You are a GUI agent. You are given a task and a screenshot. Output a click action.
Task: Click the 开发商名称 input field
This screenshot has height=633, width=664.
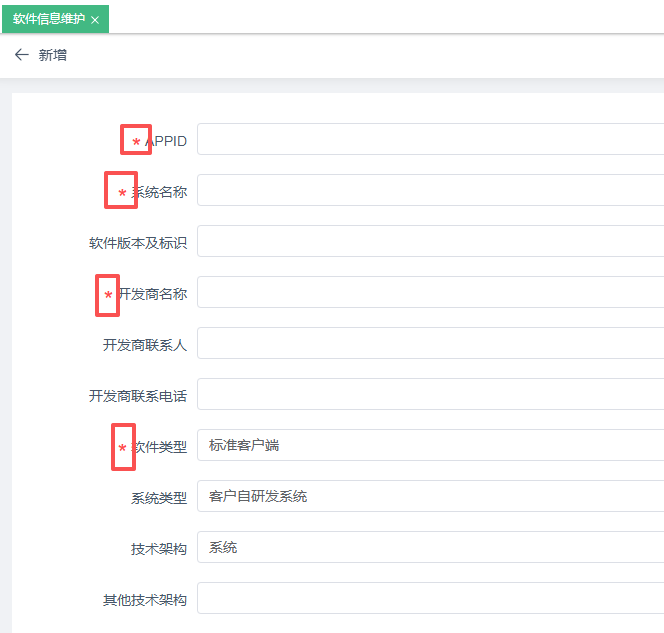[x=430, y=292]
